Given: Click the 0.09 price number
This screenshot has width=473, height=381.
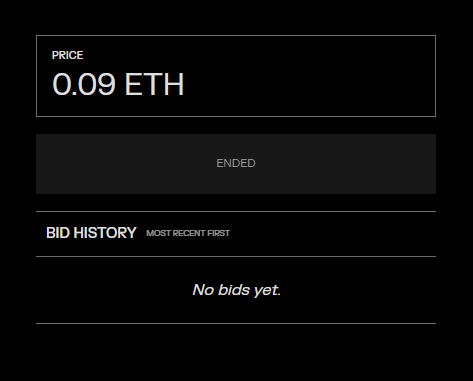Looking at the screenshot, I should tap(84, 84).
